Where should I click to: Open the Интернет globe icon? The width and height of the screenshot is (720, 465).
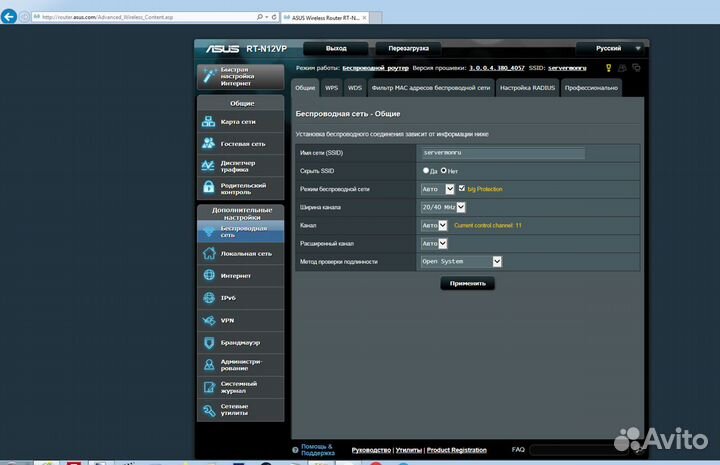click(208, 275)
